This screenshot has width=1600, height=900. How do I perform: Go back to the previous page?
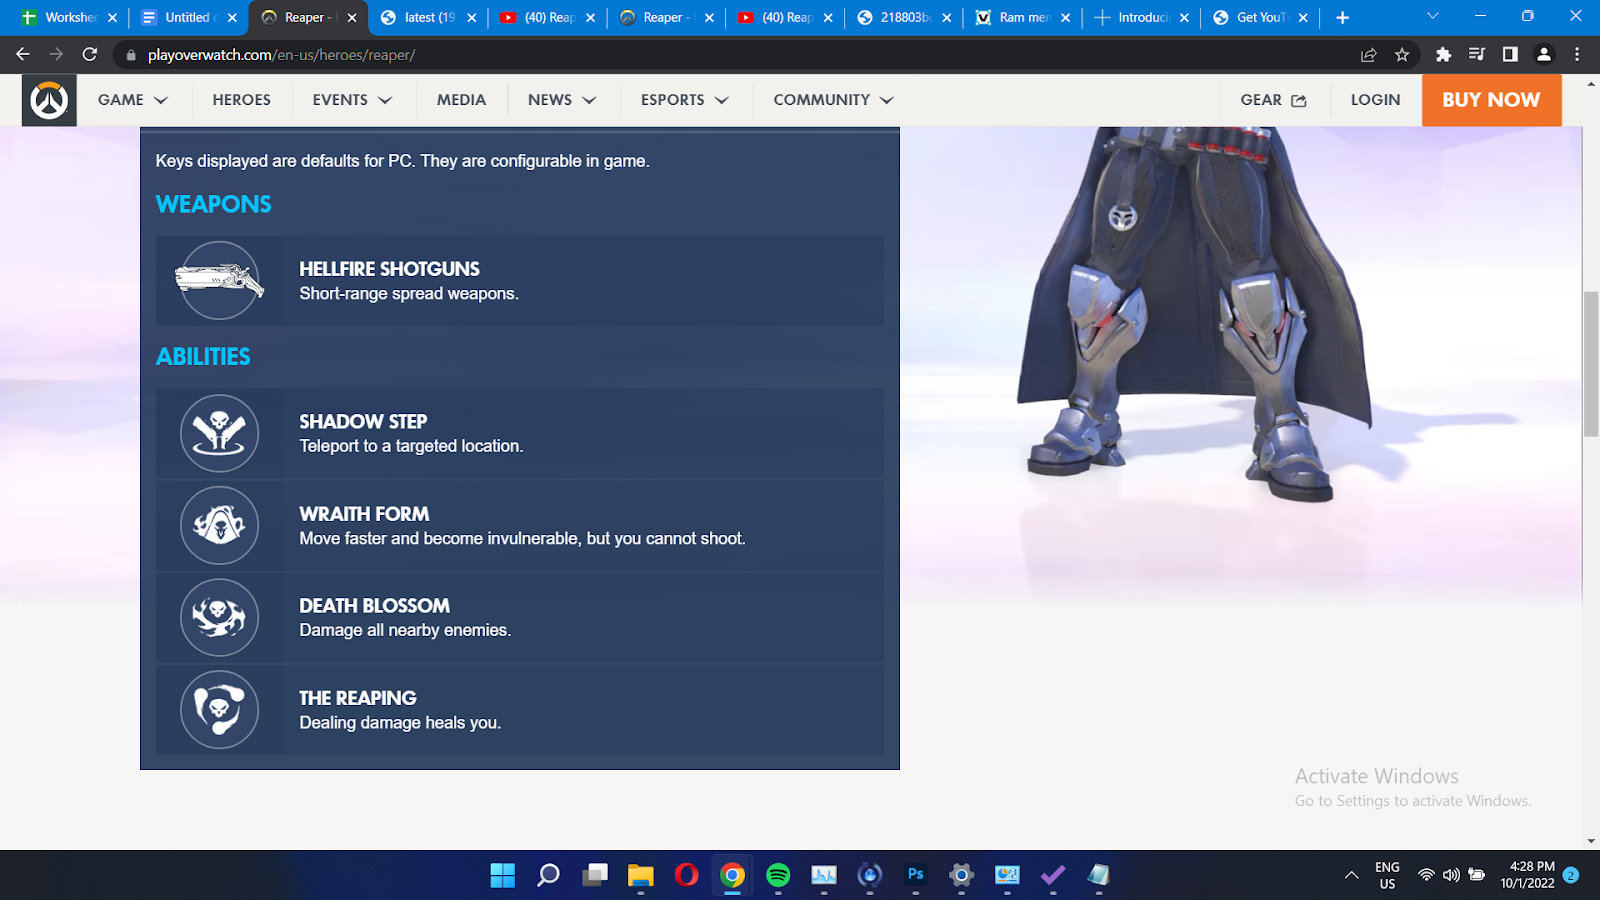[x=23, y=55]
